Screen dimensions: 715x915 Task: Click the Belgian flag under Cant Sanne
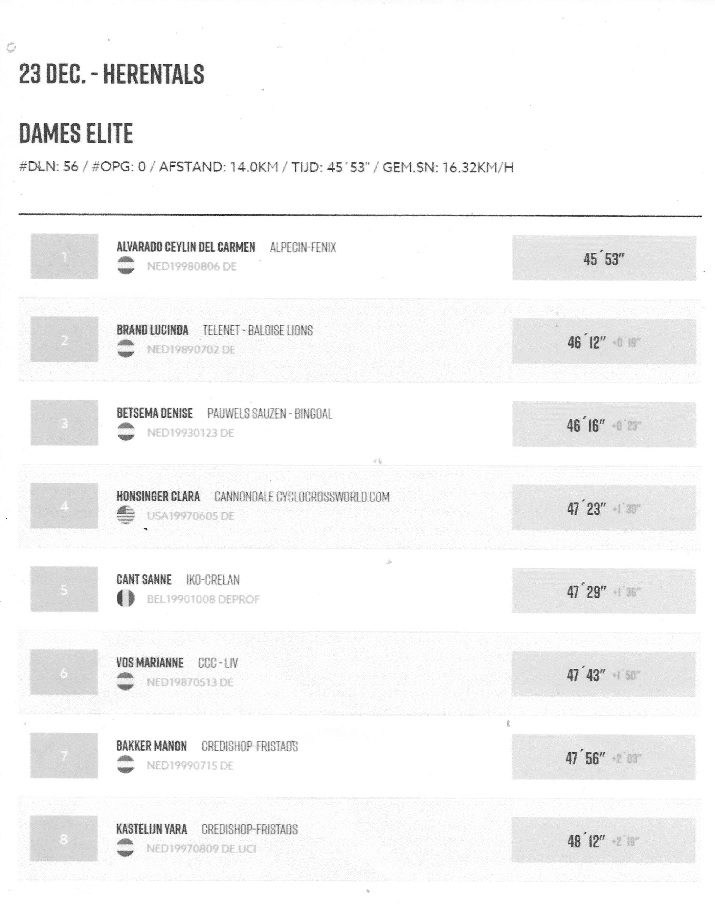(127, 598)
